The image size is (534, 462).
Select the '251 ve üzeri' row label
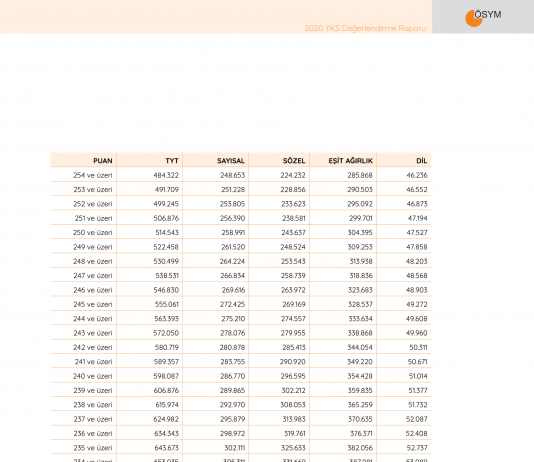click(x=93, y=218)
